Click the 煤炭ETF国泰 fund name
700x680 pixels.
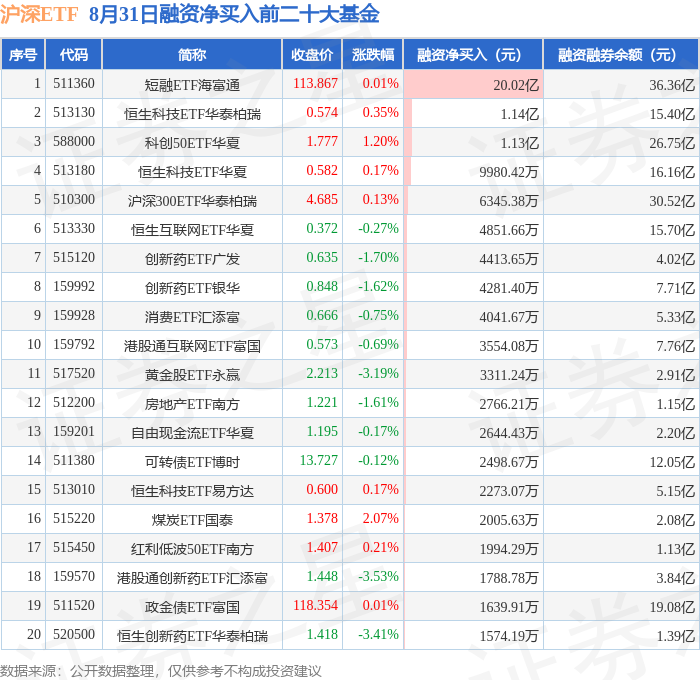point(192,520)
